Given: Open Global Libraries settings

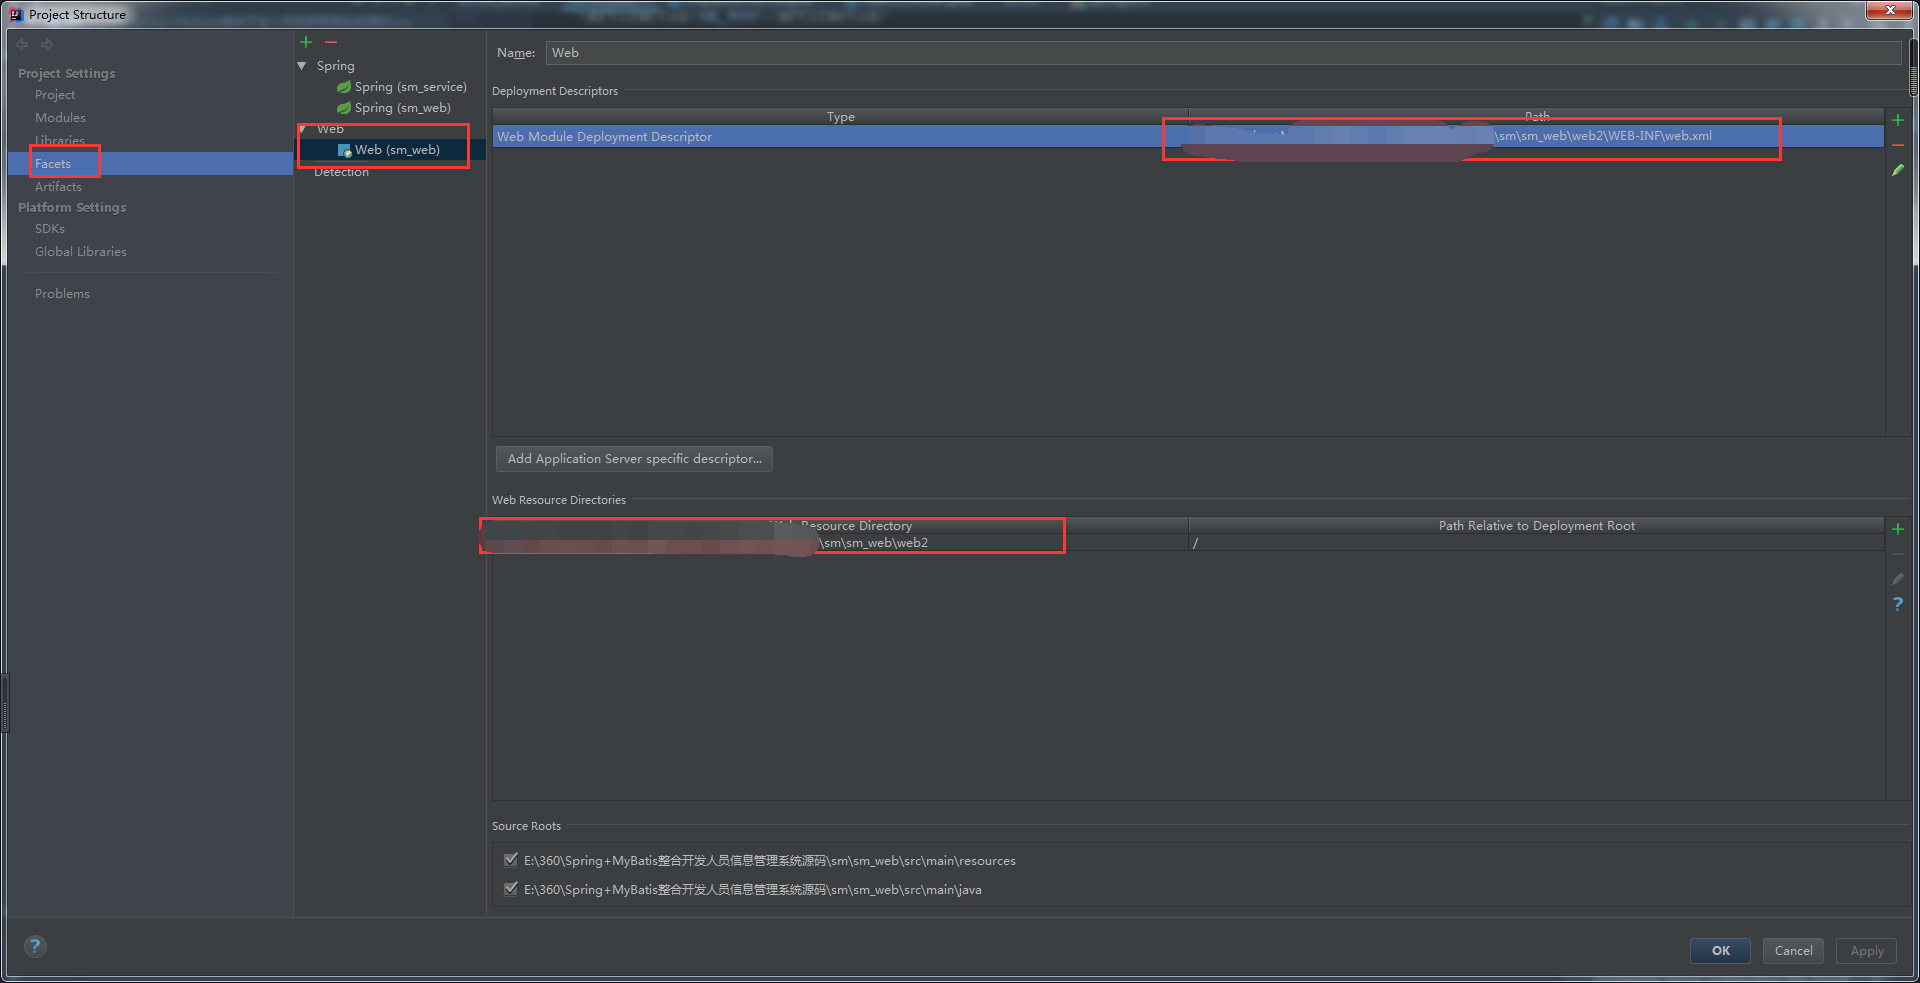Looking at the screenshot, I should 81,252.
